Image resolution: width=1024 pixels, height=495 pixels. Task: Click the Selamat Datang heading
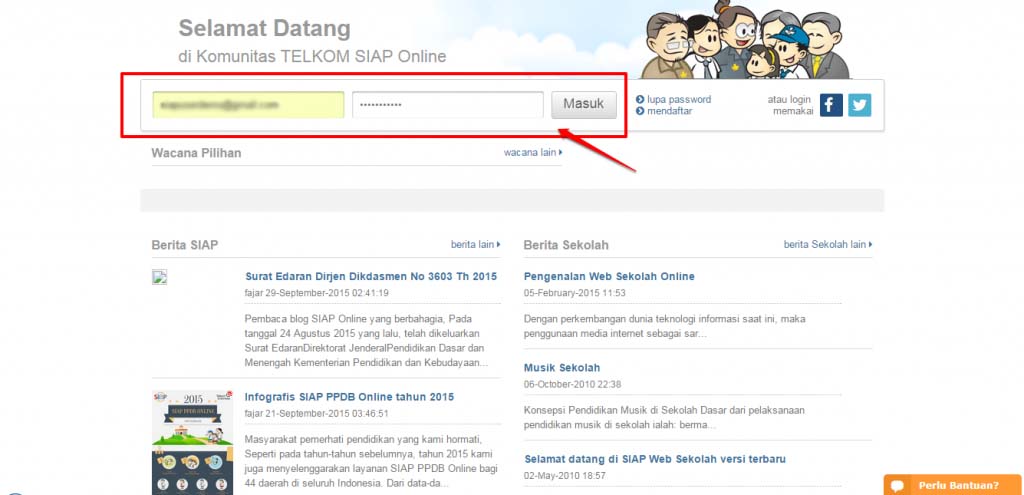[264, 29]
